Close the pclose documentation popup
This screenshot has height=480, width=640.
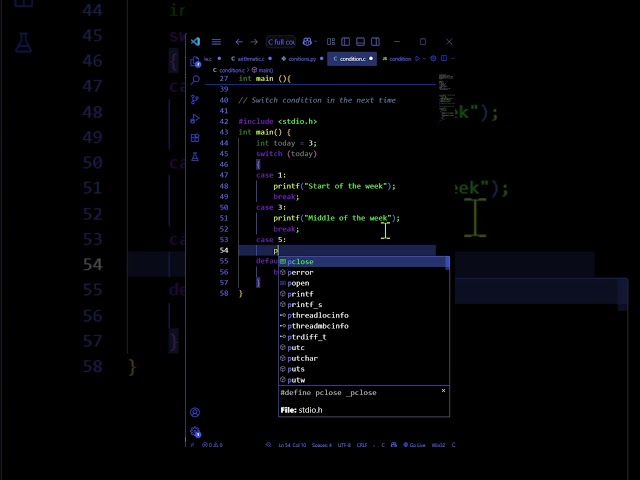(x=443, y=391)
